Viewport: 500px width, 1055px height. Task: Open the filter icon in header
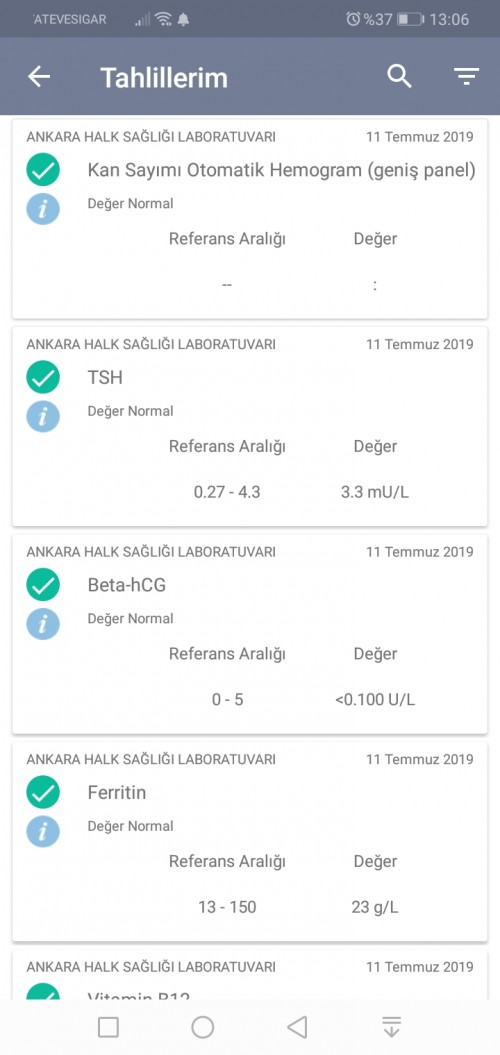click(x=466, y=77)
